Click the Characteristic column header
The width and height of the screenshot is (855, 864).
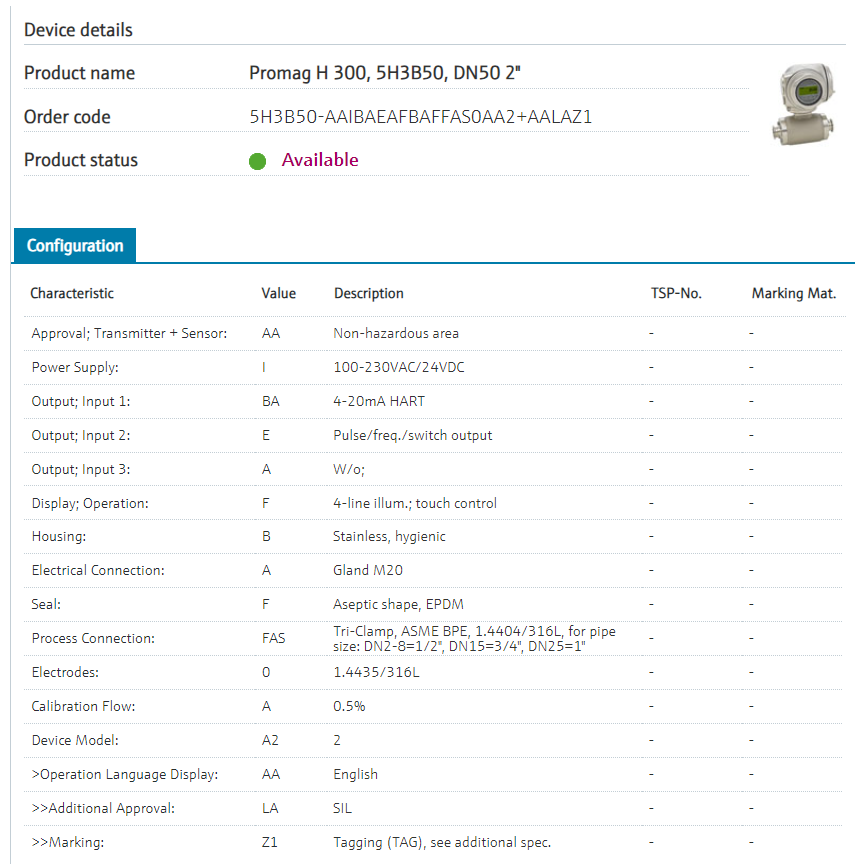pos(72,293)
